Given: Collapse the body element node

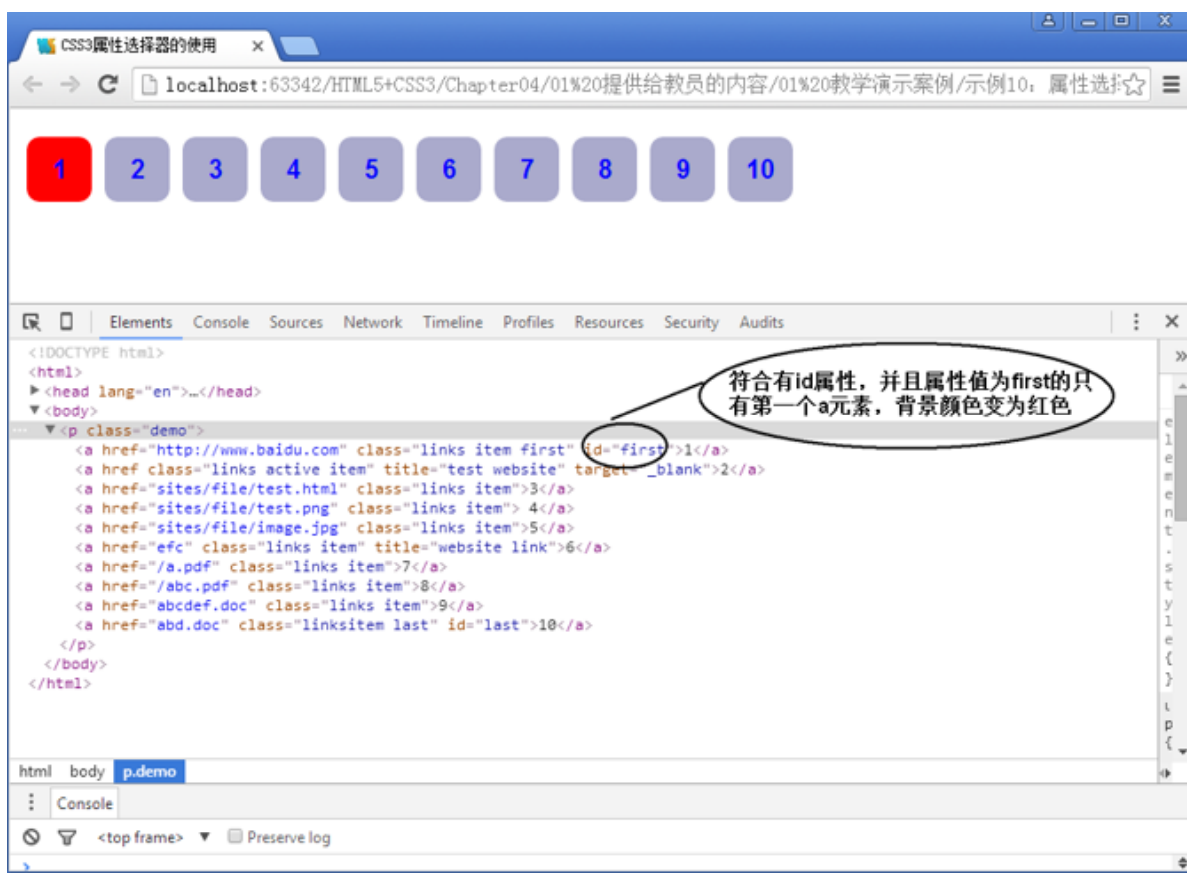Looking at the screenshot, I should point(34,410).
